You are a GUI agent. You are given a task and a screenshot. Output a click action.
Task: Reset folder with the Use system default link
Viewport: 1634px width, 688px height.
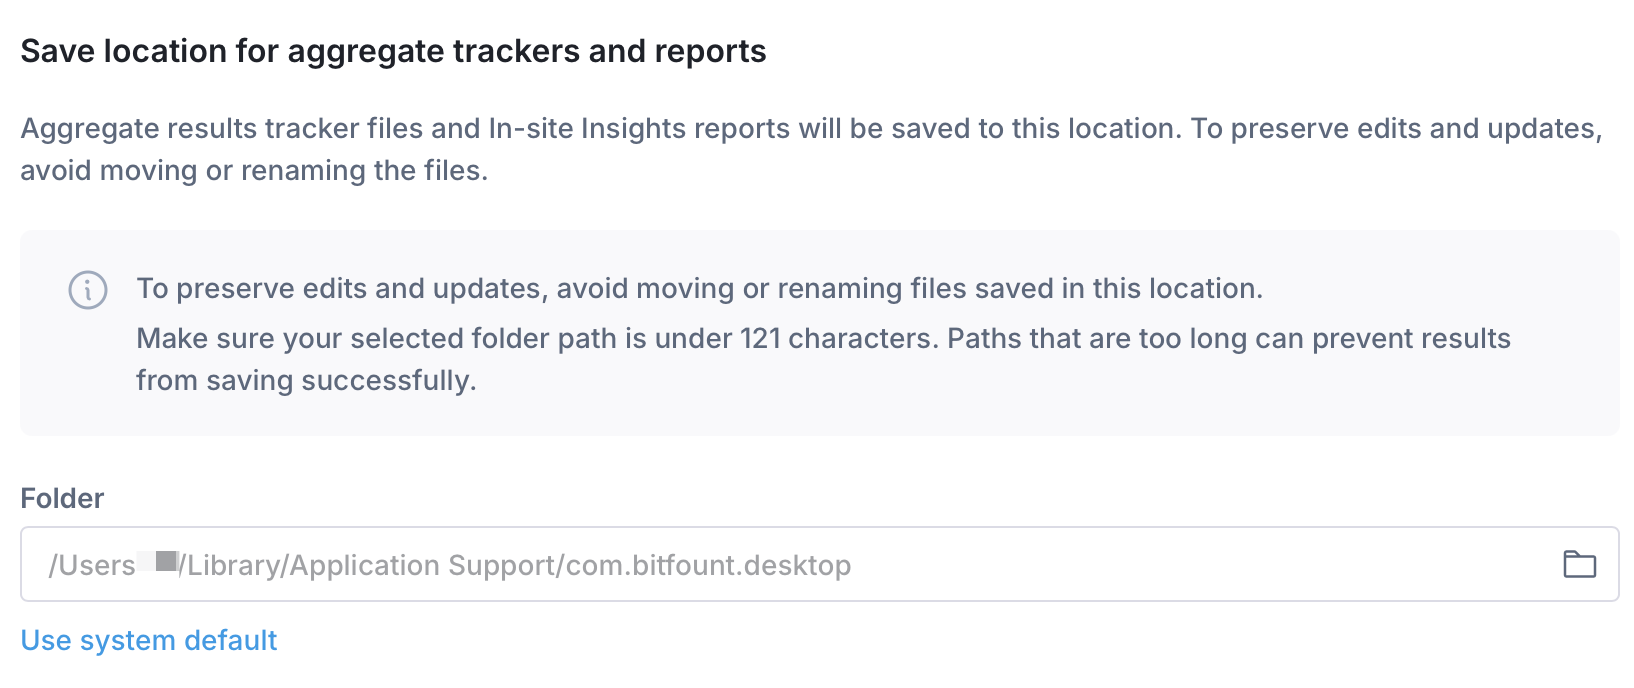pos(148,640)
